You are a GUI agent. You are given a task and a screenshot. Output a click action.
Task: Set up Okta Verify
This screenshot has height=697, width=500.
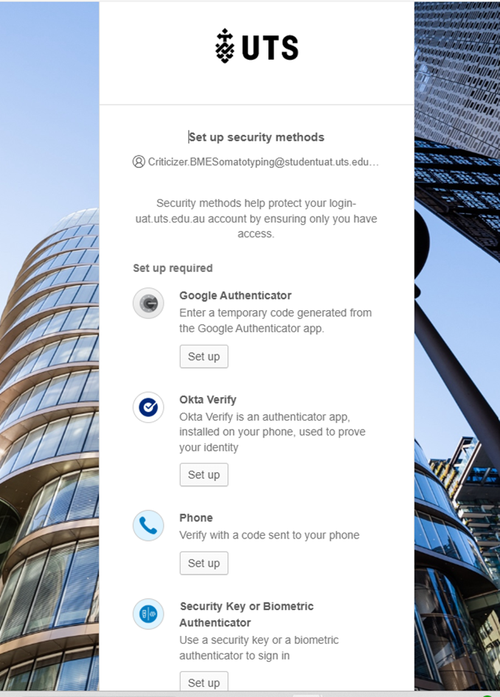[204, 475]
